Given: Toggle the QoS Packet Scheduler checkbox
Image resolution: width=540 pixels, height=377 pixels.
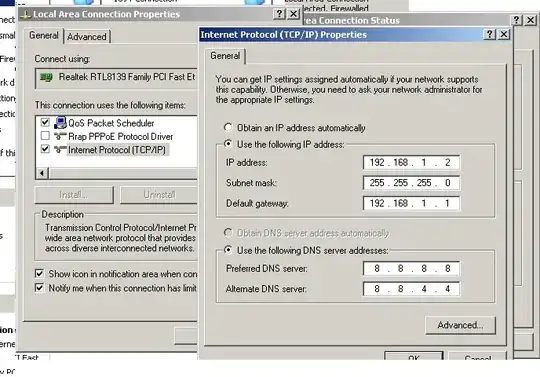Looking at the screenshot, I should (45, 122).
